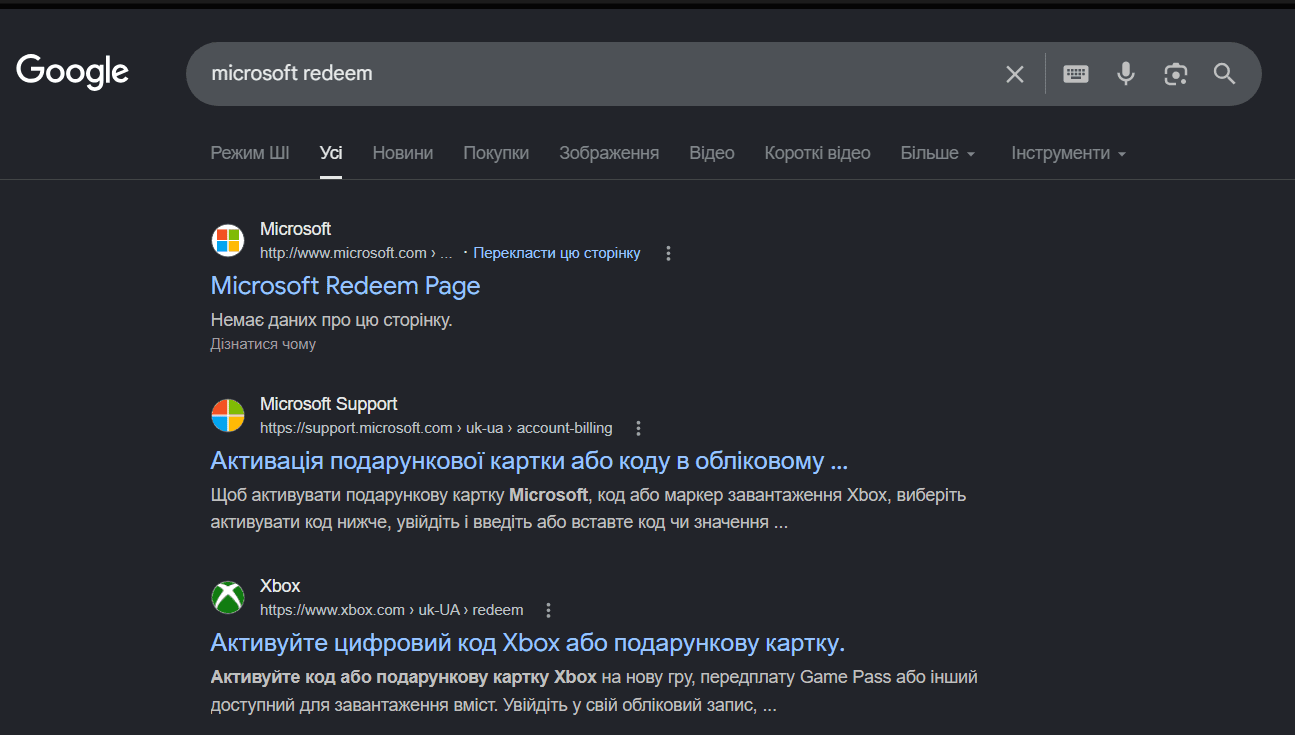Click support.microsoft.com account-billing URL

click(436, 428)
